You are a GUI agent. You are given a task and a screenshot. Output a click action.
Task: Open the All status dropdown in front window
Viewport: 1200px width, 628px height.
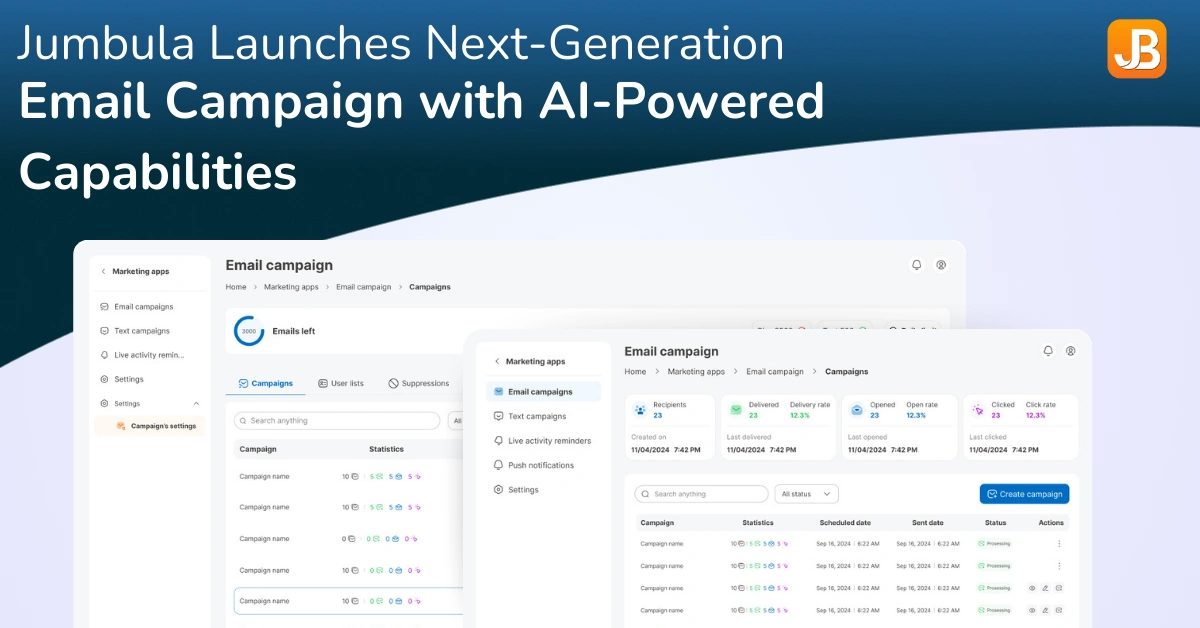(x=806, y=494)
